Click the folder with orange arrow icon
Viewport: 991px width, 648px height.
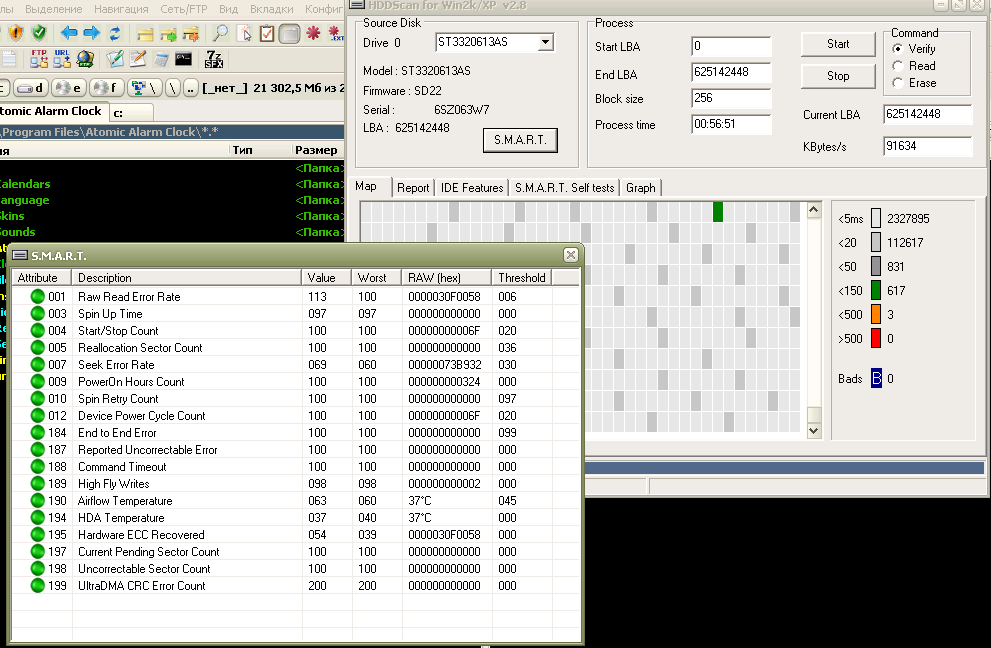190,34
